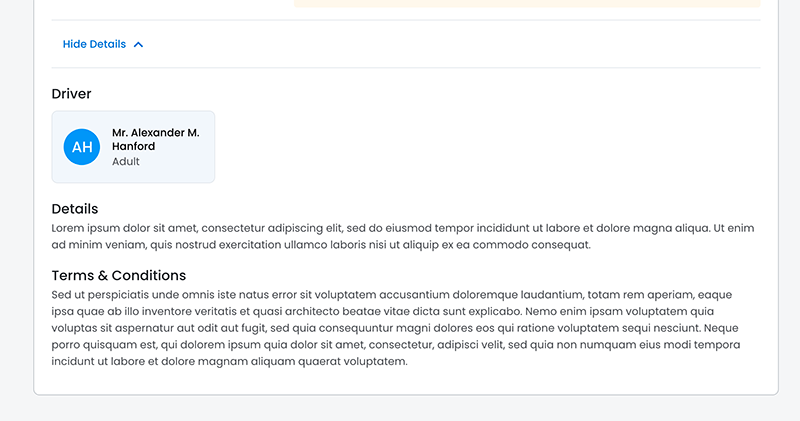Click the Terms & Conditions heading

(x=119, y=275)
